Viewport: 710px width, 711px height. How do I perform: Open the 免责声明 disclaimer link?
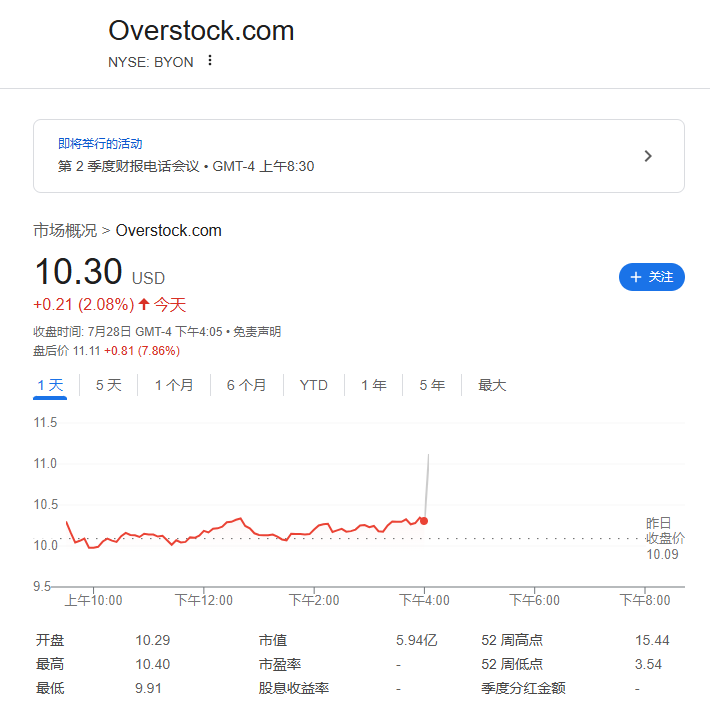point(257,332)
